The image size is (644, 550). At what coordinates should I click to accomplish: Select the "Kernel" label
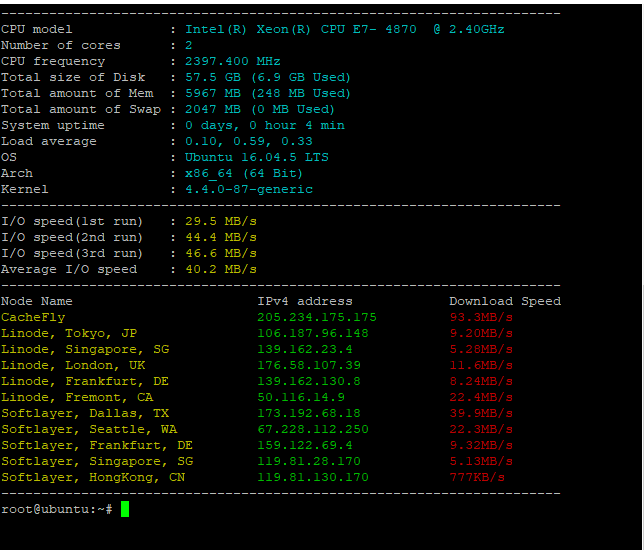click(25, 189)
